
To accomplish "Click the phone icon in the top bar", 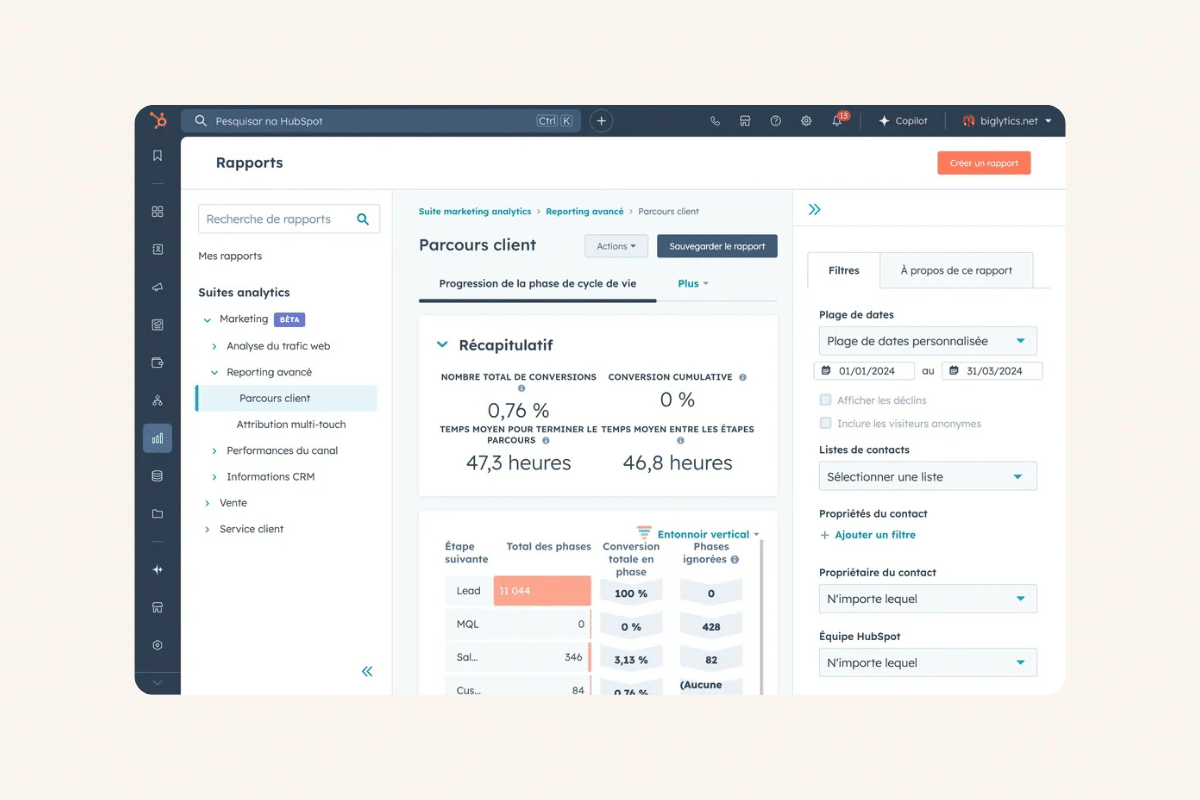I will point(714,120).
